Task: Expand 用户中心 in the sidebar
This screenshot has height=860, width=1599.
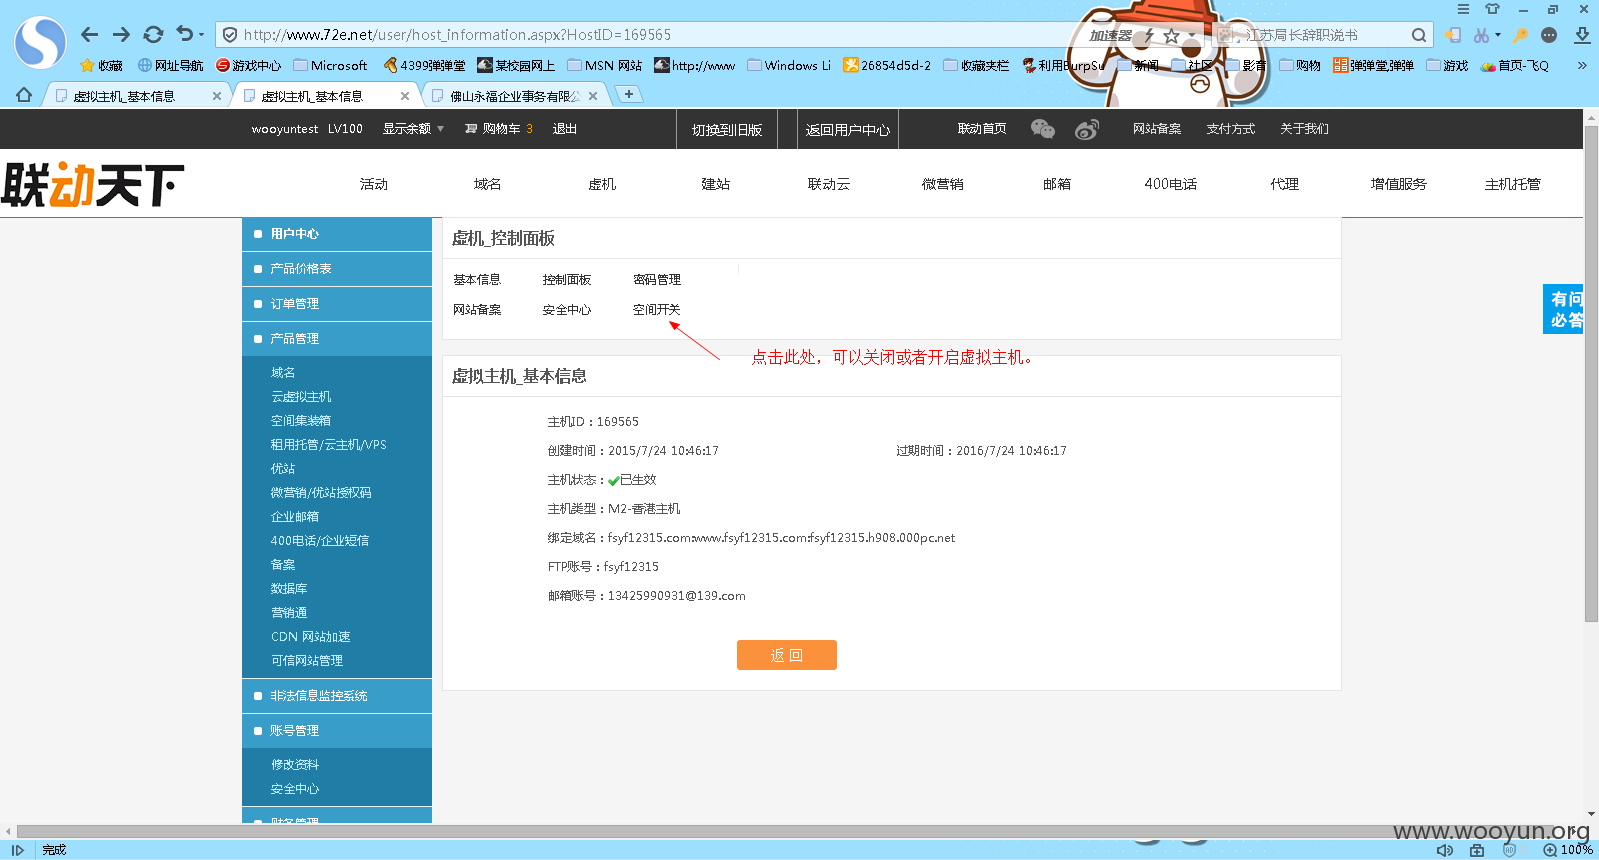Action: (337, 234)
